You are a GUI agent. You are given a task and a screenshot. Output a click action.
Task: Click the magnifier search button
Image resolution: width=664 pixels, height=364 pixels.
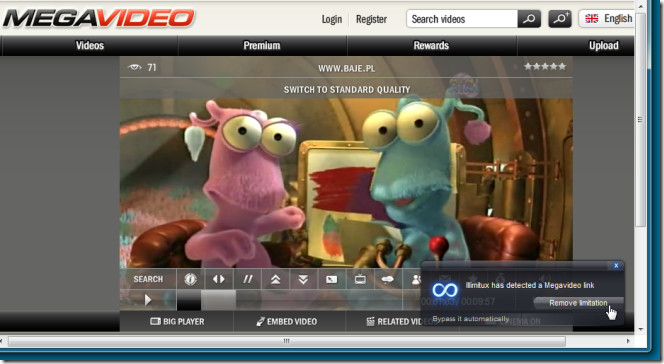pos(529,19)
